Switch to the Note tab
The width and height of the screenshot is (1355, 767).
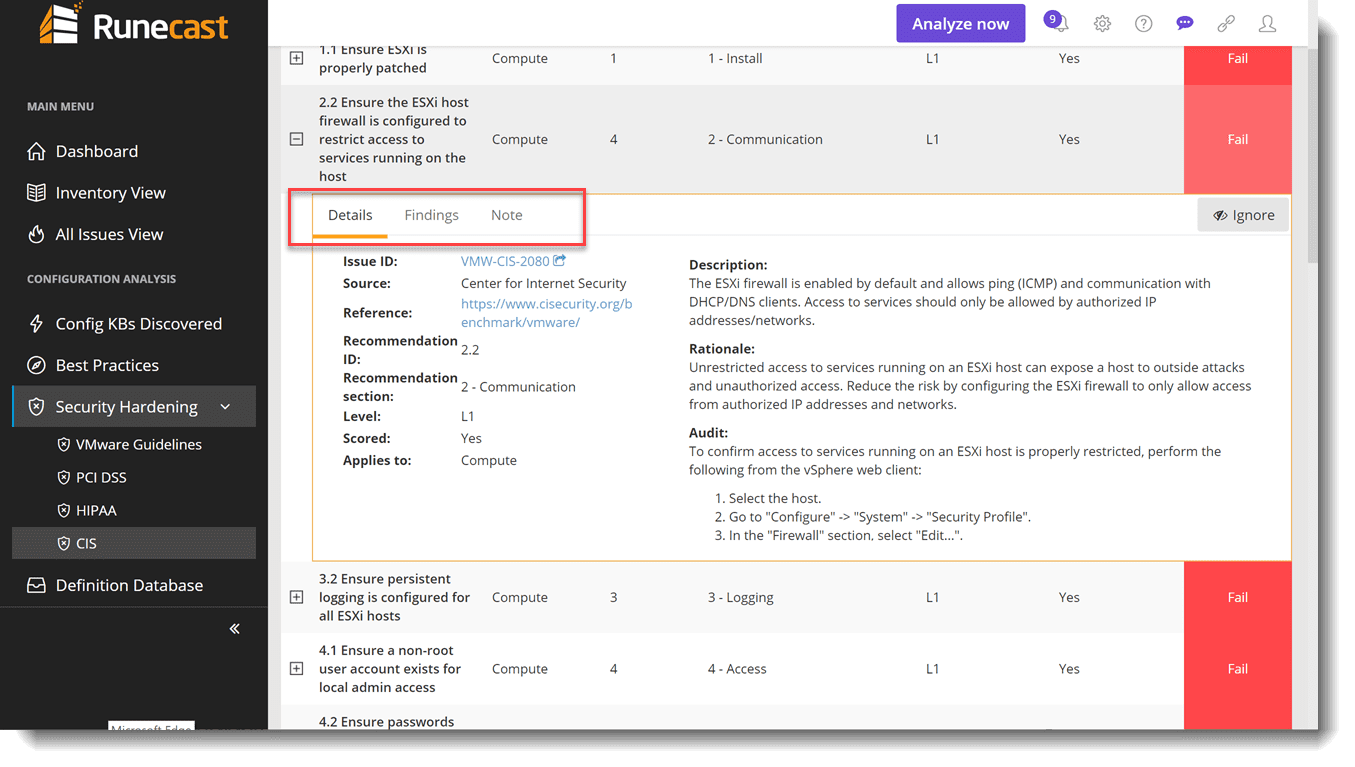[506, 215]
